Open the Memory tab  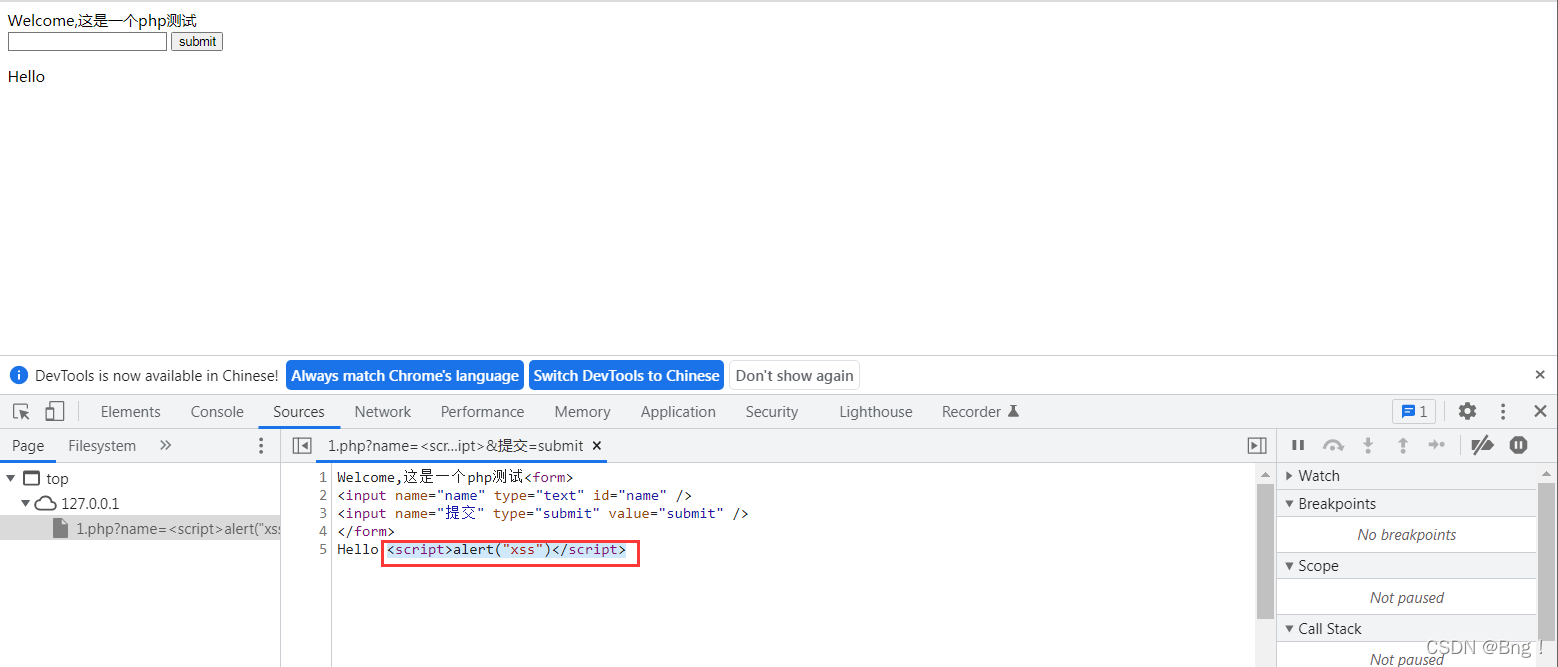[x=582, y=411]
